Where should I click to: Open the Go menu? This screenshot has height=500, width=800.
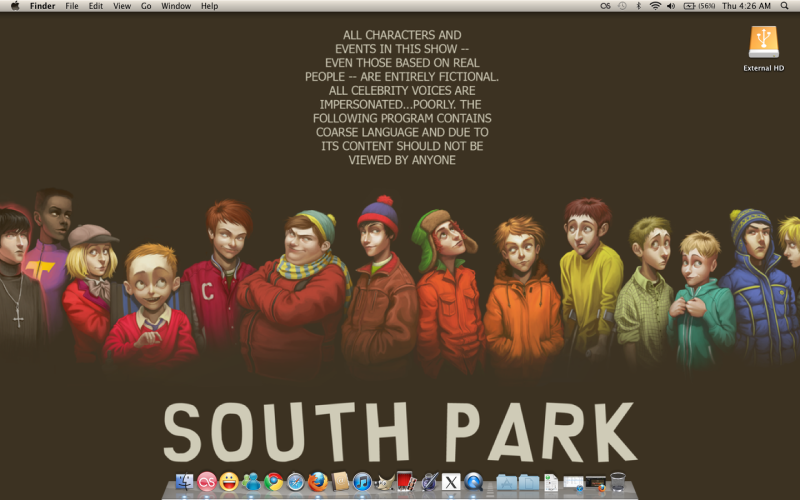(x=146, y=6)
